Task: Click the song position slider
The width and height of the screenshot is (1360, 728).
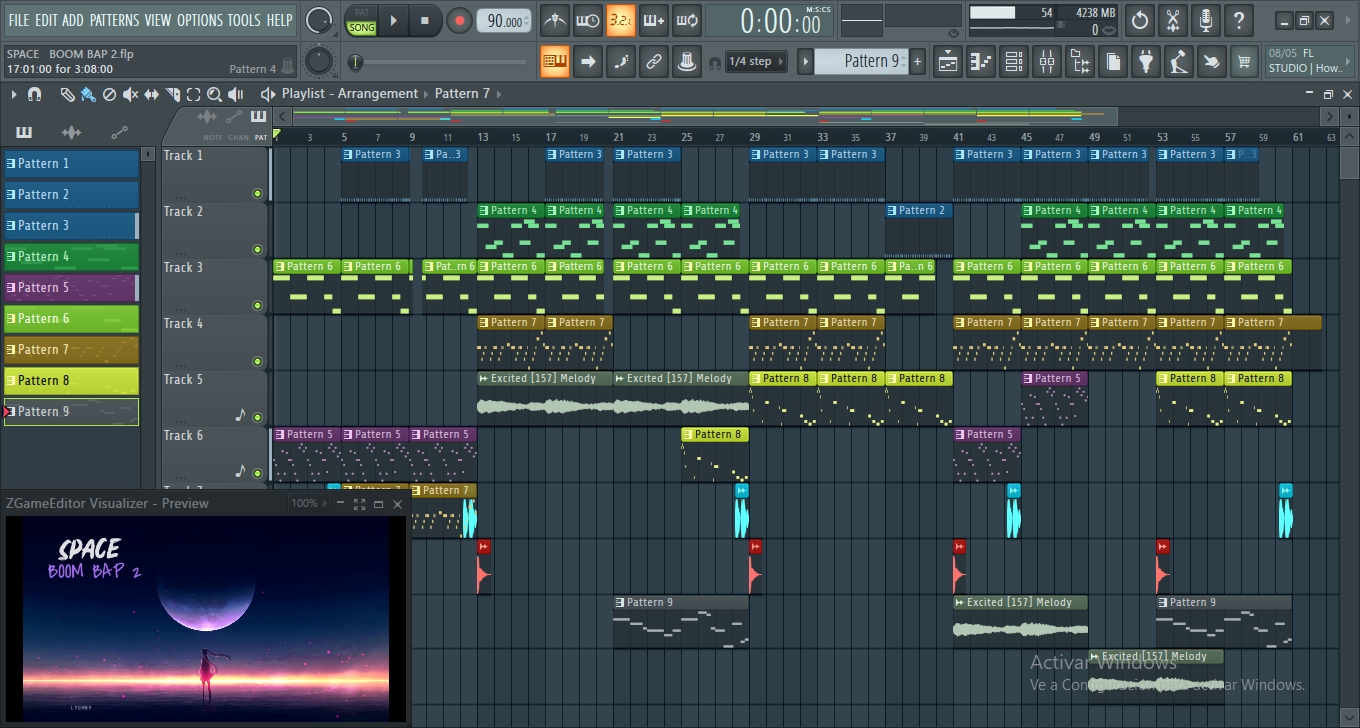Action: (437, 63)
